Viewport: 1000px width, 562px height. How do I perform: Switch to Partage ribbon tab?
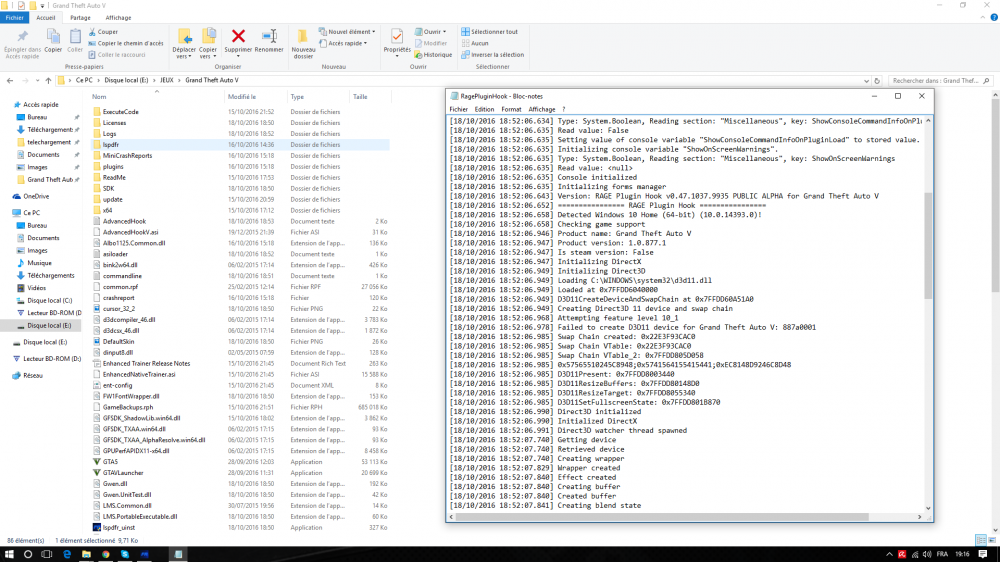pos(80,18)
